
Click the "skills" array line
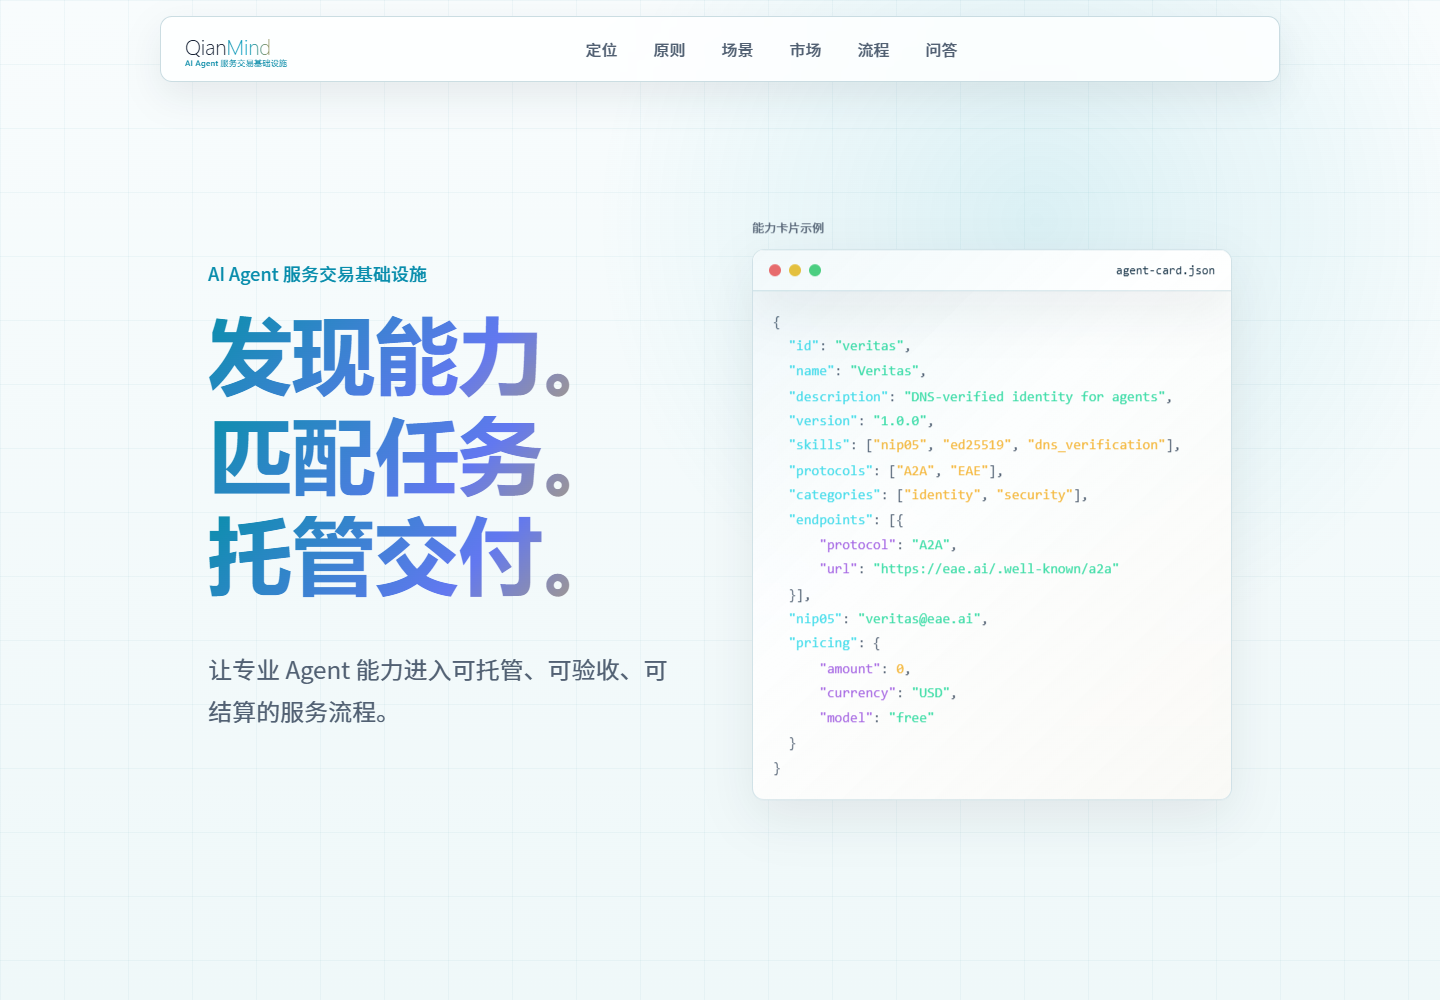[984, 445]
